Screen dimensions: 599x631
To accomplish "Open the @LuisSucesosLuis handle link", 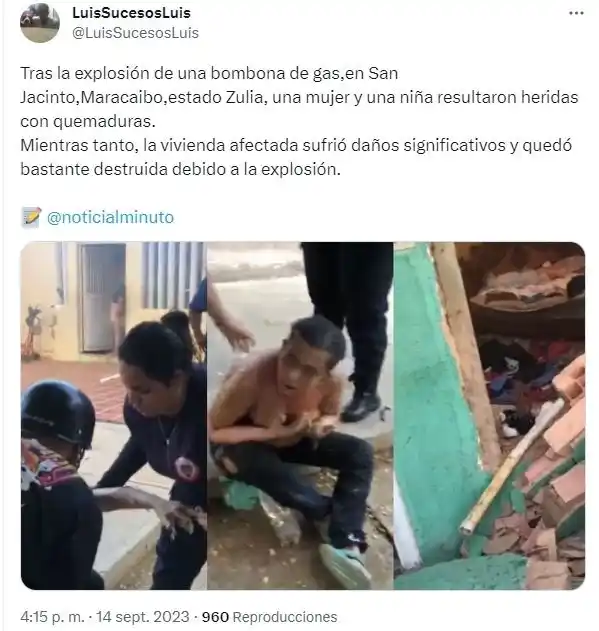I will (x=135, y=33).
